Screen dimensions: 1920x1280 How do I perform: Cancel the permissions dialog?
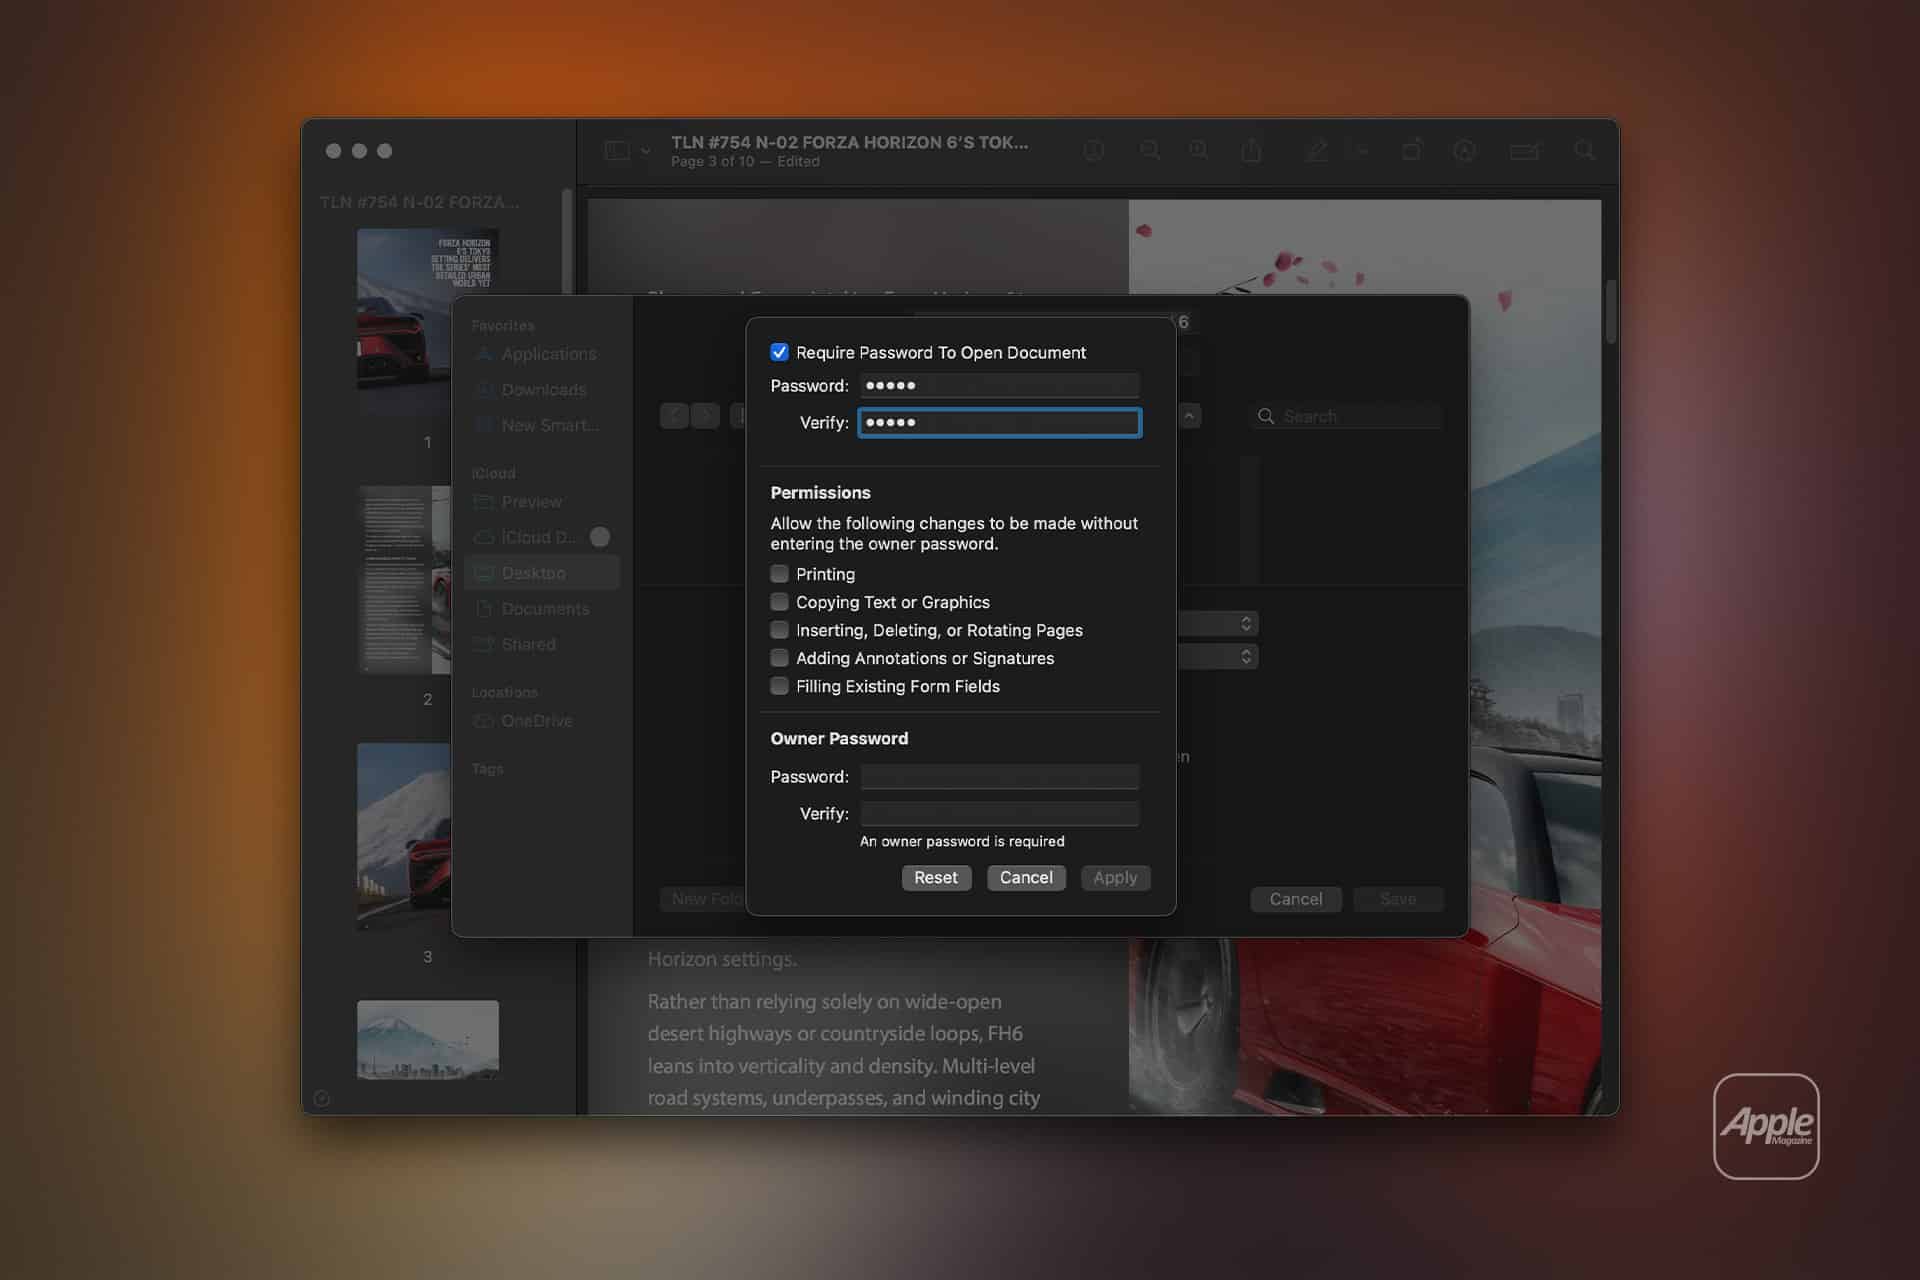(x=1026, y=877)
